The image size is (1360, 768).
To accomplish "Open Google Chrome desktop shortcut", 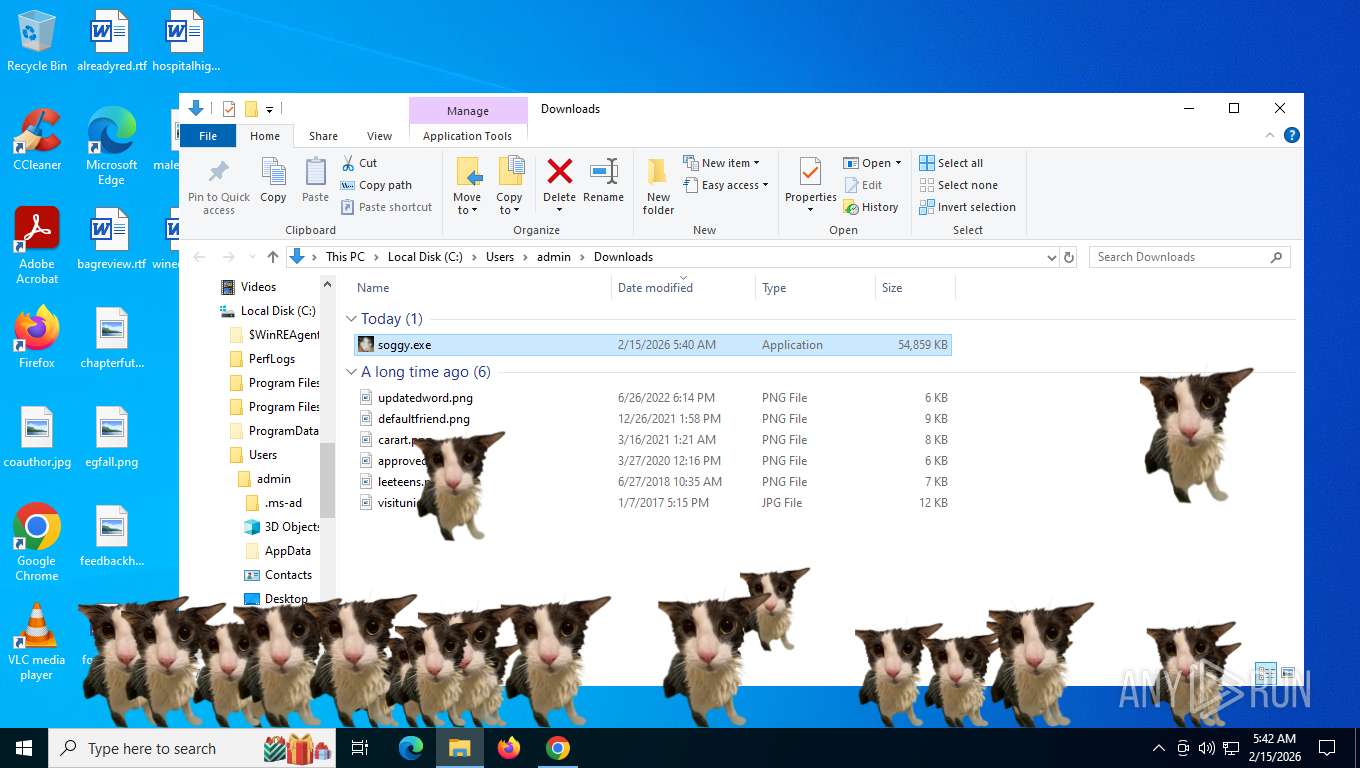I will pos(37,542).
